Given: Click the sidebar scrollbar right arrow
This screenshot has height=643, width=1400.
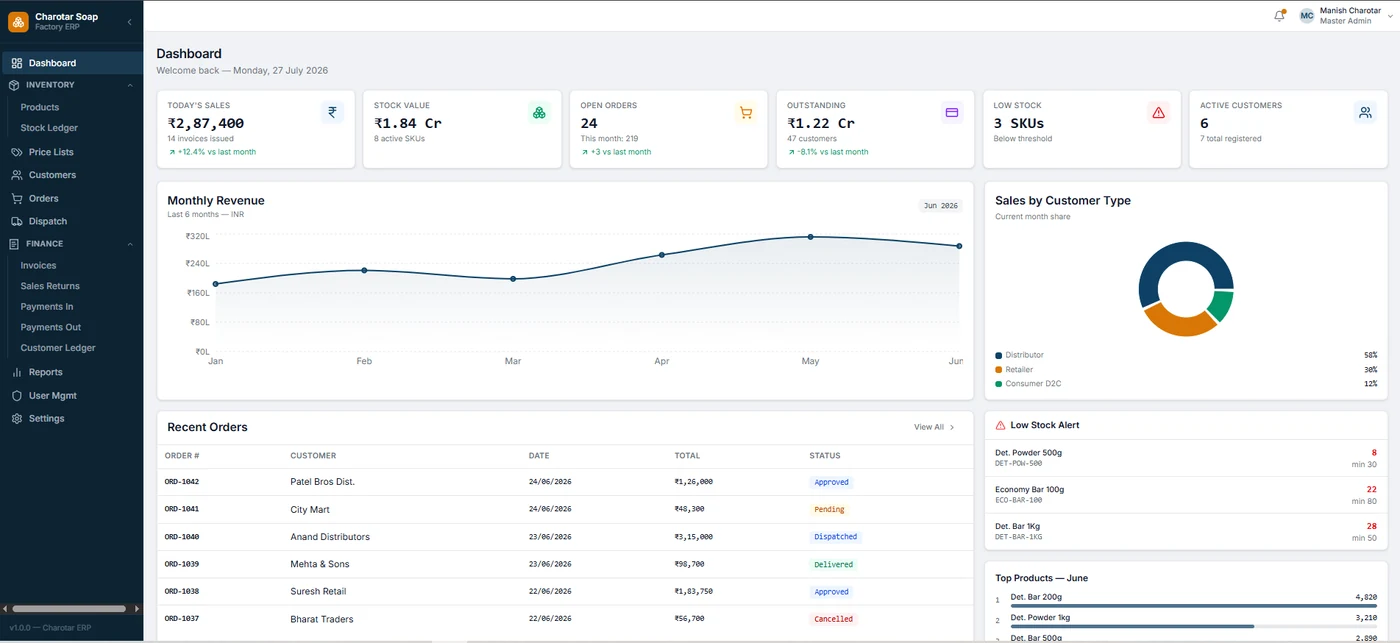Looking at the screenshot, I should [137, 608].
